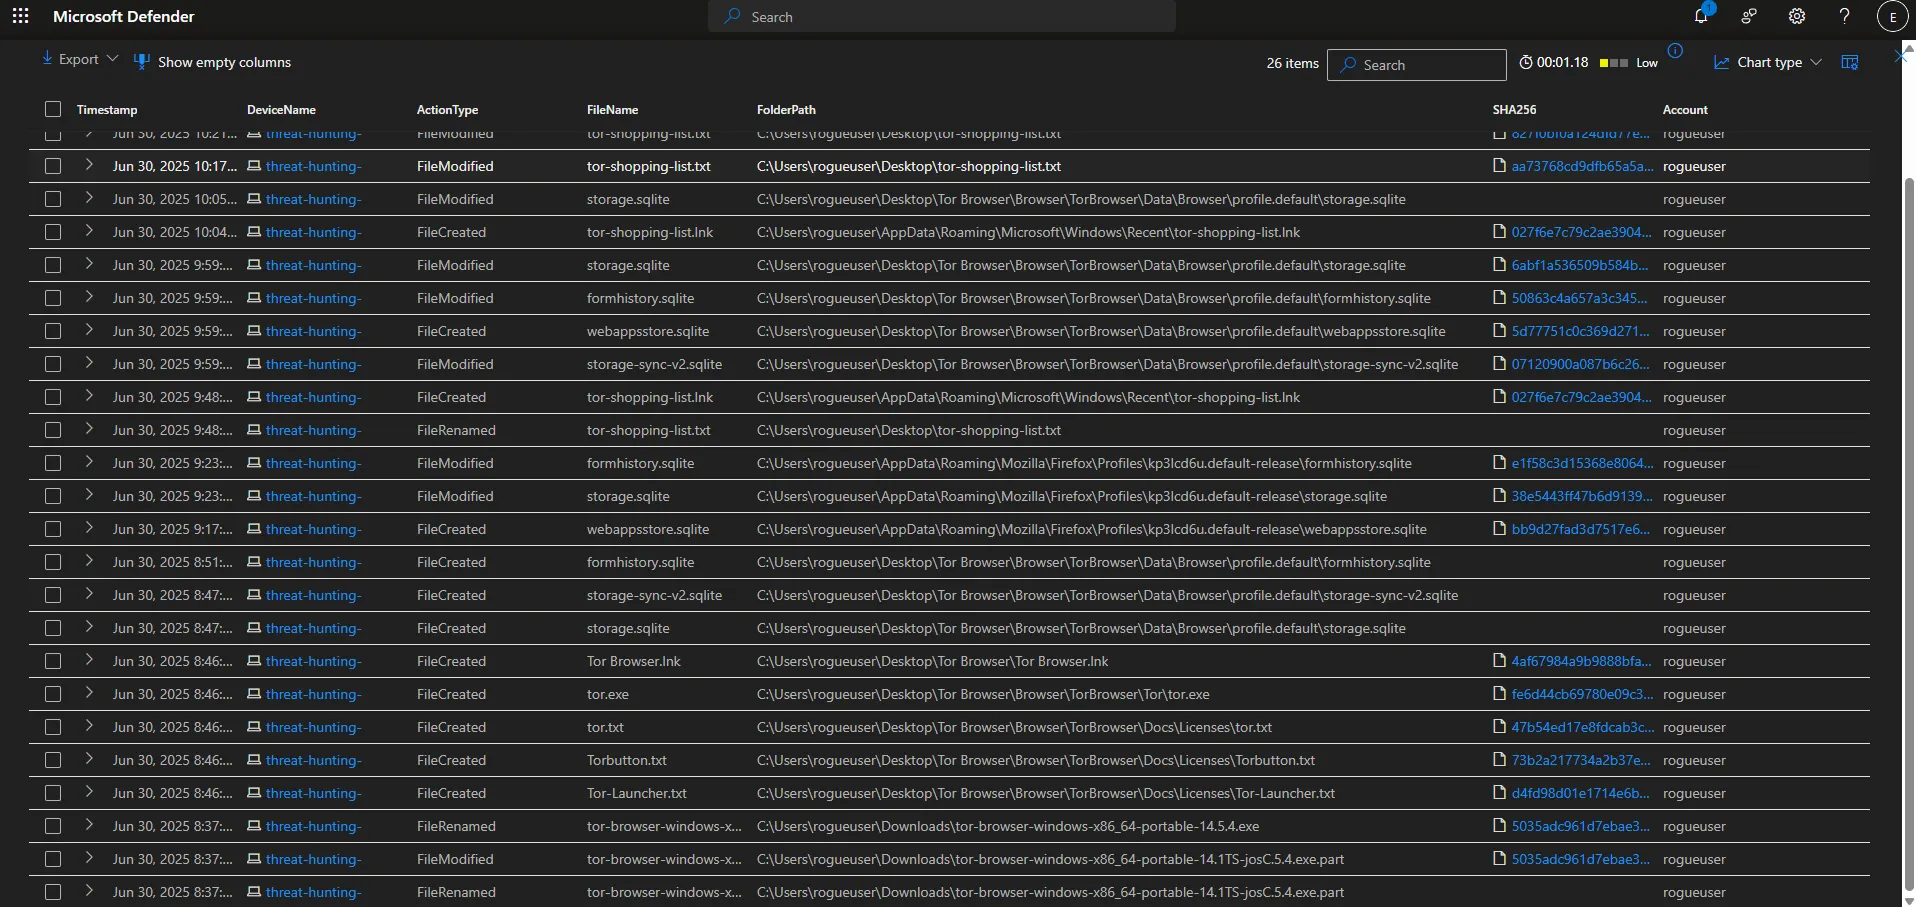Tick the select-all checkbox in the header
The image size is (1916, 907).
coord(53,109)
